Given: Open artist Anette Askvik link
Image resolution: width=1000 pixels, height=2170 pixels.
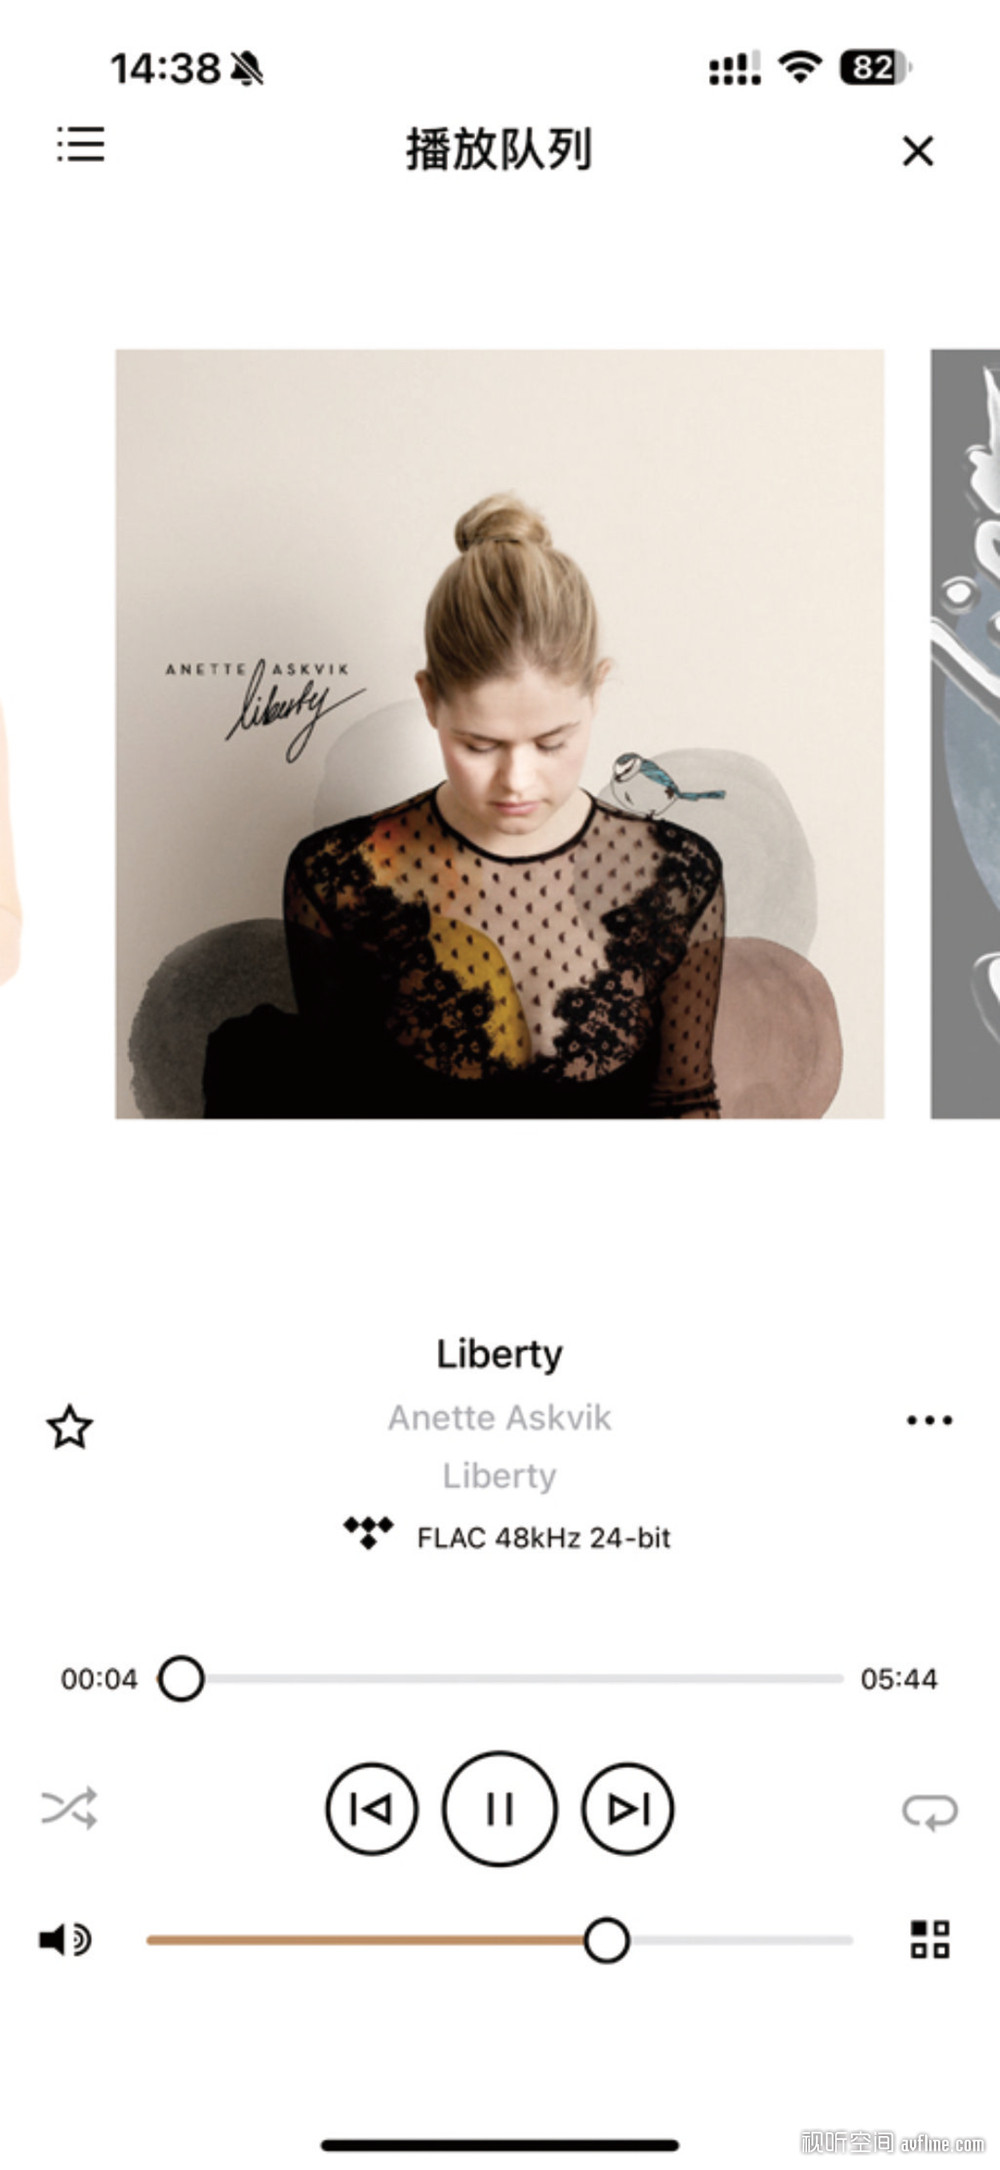Looking at the screenshot, I should pos(499,1417).
